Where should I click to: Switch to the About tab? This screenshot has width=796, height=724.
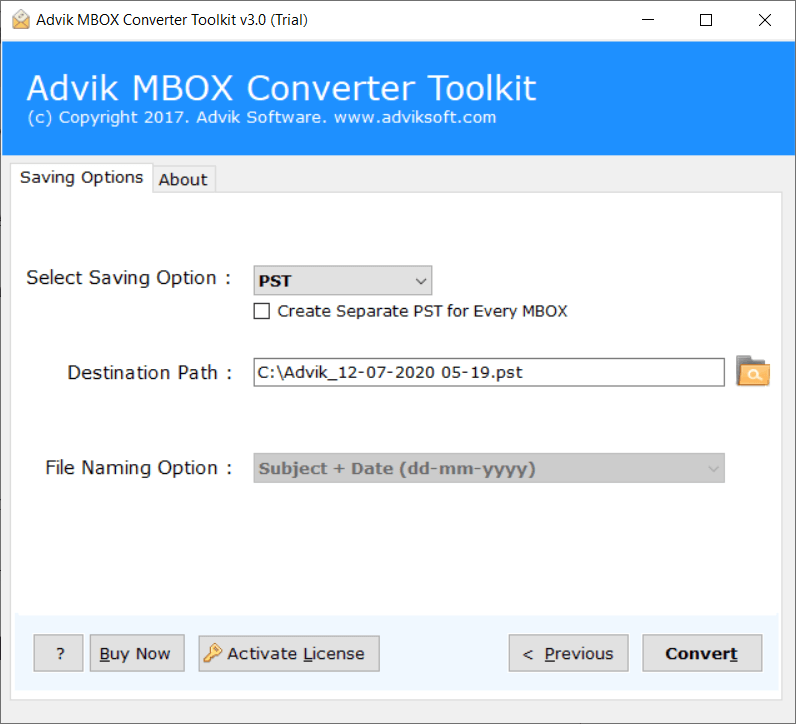tap(183, 179)
